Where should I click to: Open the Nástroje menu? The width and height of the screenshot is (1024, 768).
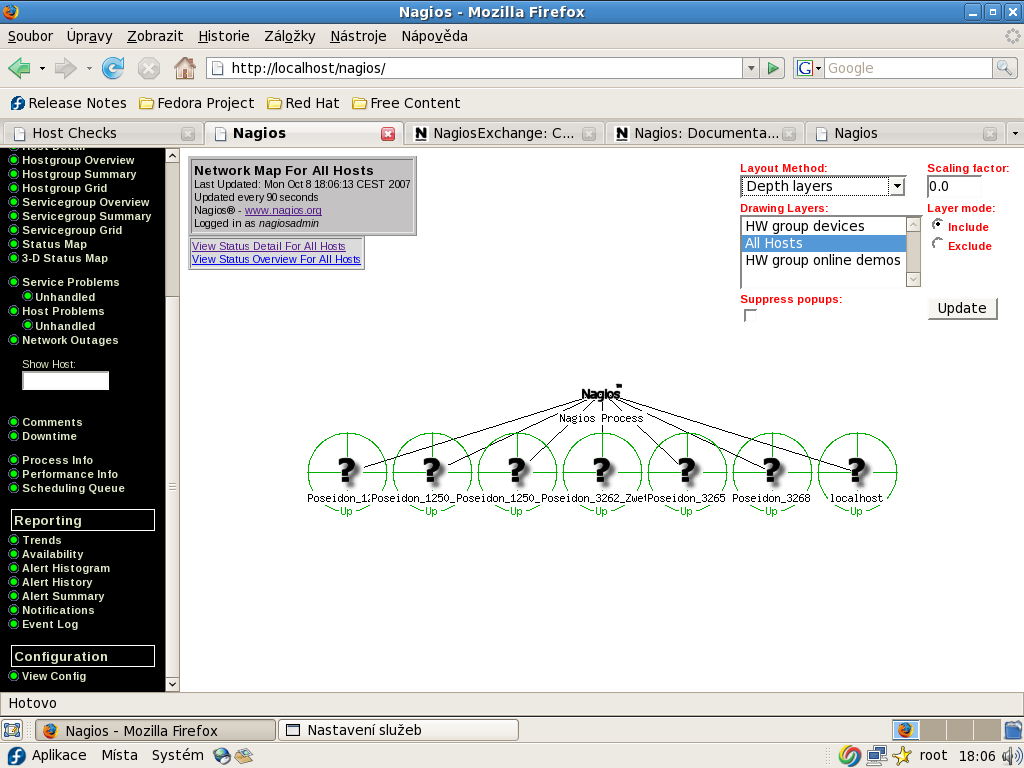tap(358, 37)
